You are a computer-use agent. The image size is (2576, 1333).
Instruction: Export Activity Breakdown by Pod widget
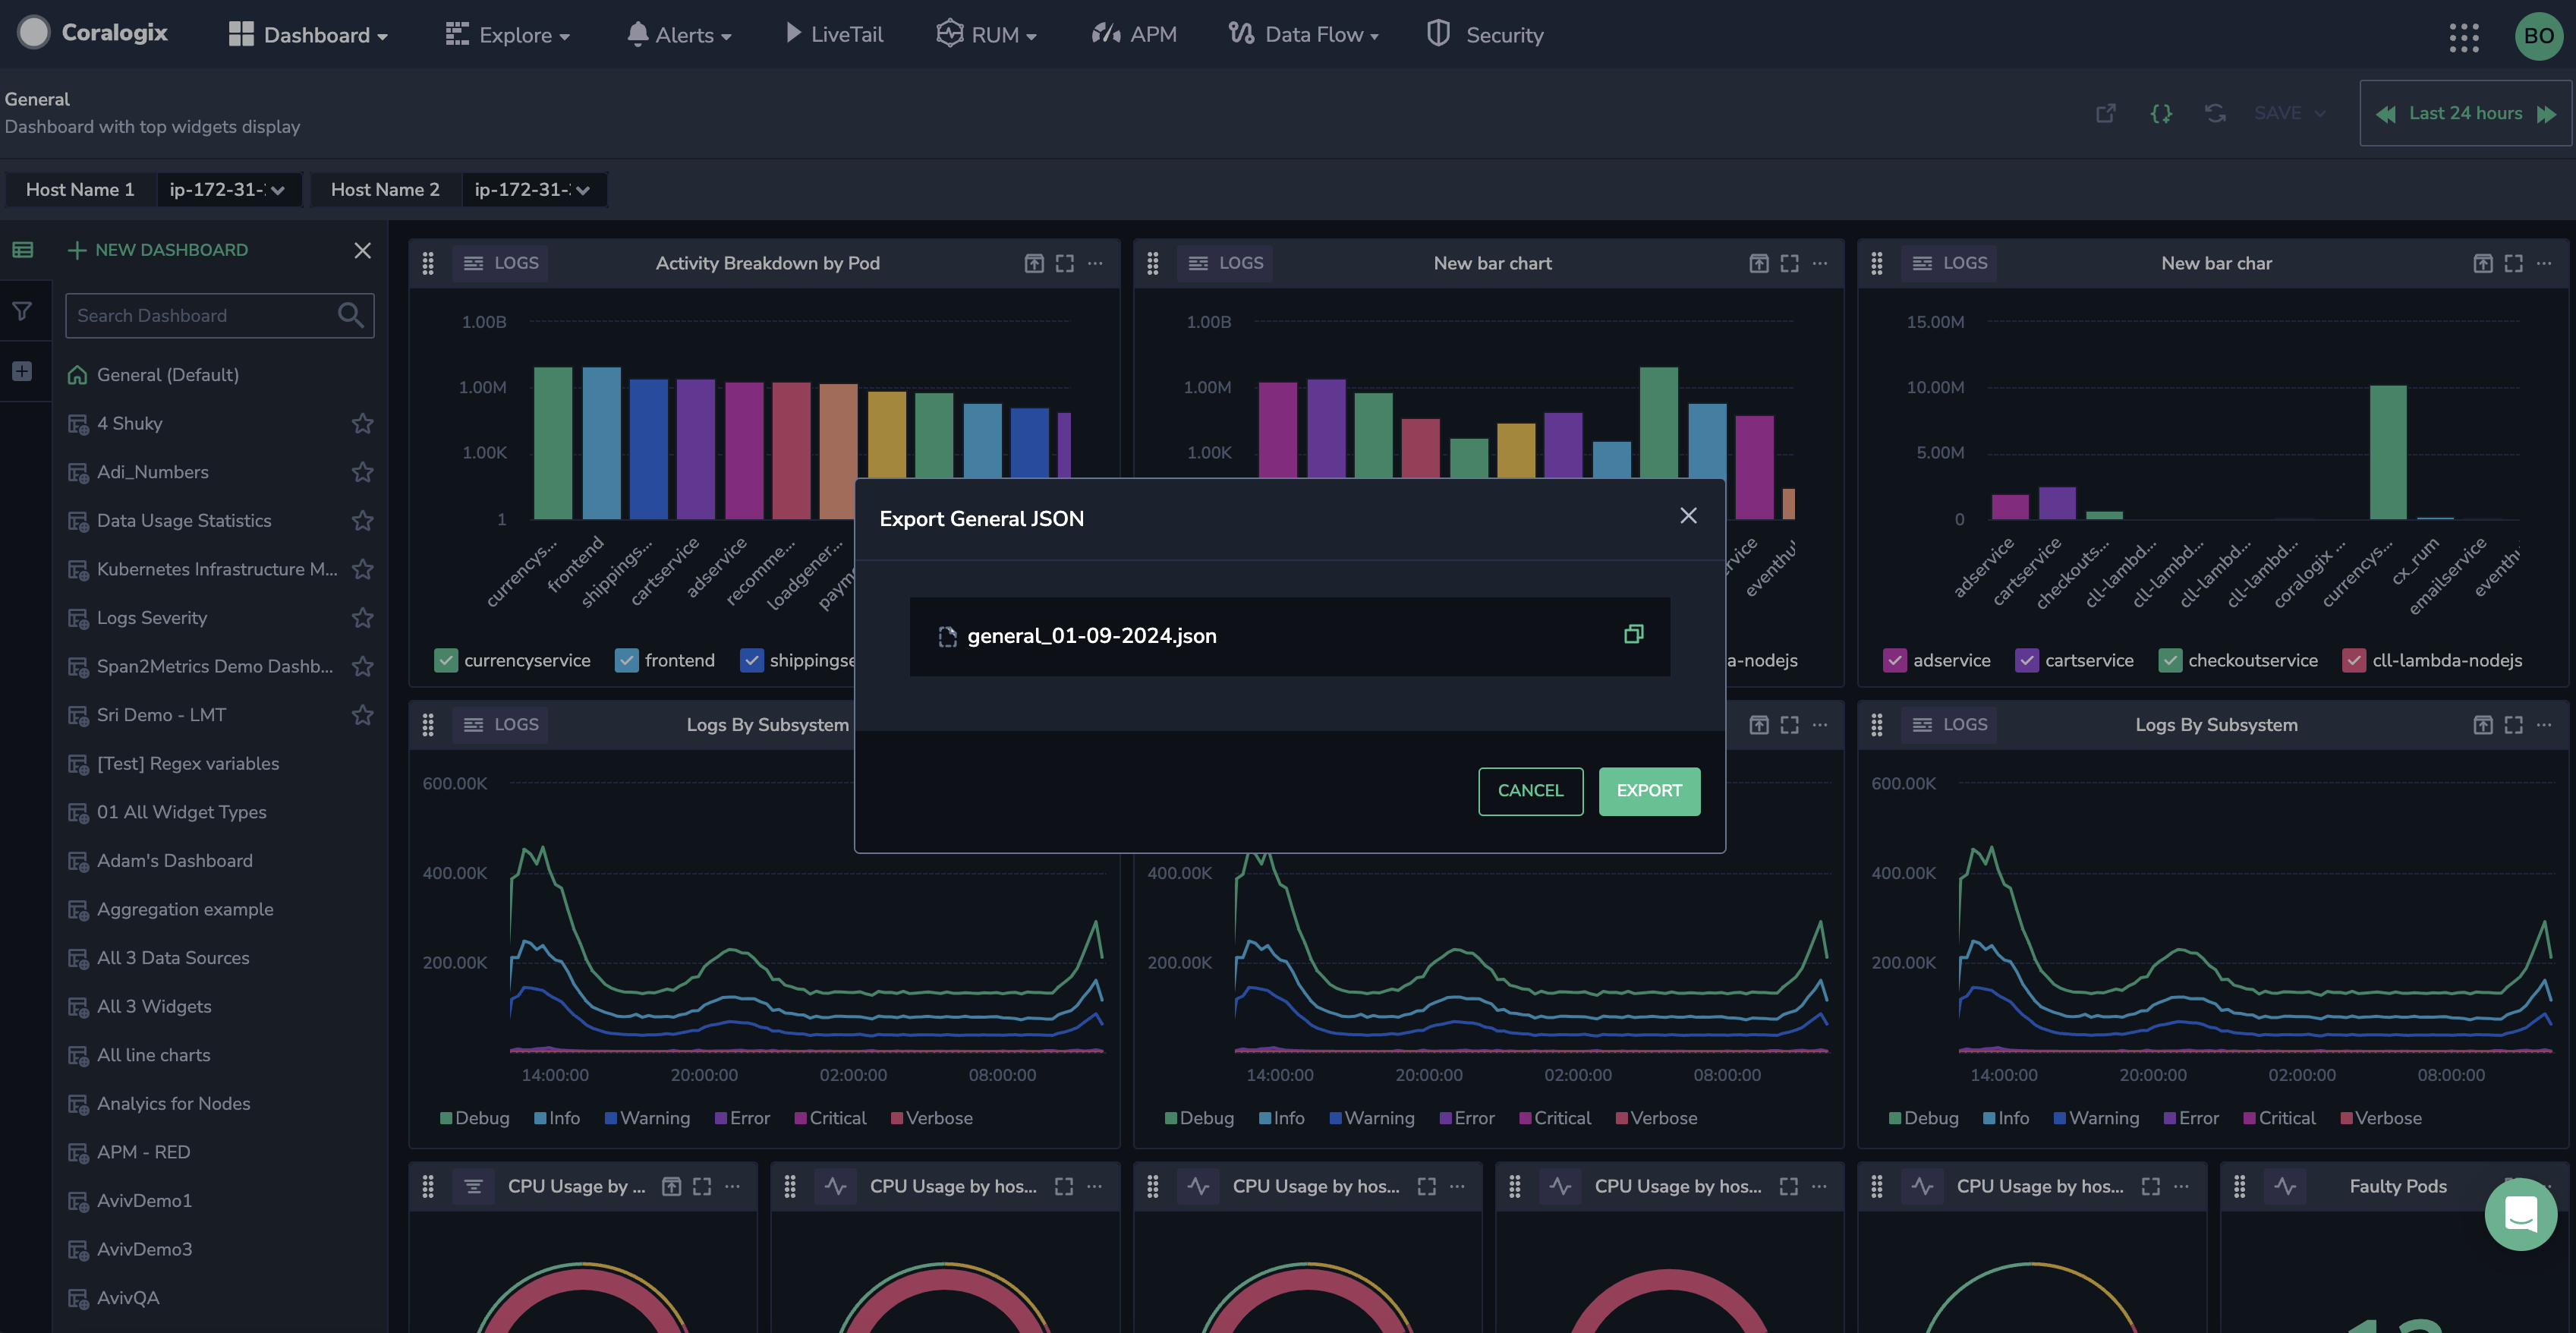click(x=1034, y=263)
